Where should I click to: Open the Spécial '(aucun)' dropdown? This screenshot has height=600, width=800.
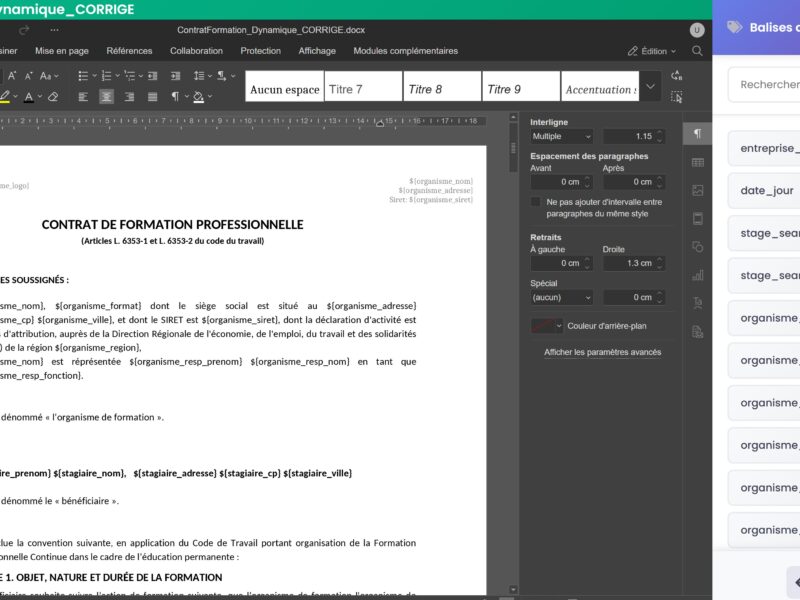[x=562, y=297]
